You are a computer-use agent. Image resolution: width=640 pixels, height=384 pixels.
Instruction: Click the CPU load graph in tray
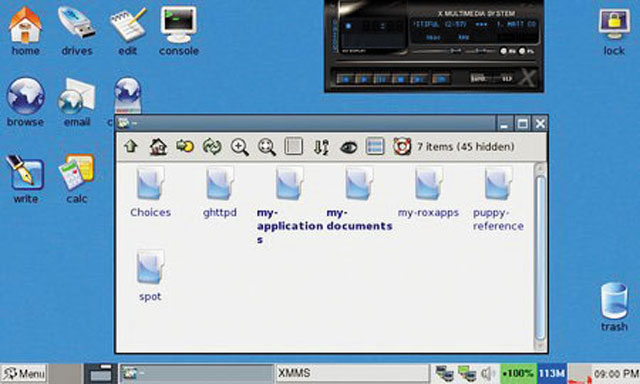[579, 373]
